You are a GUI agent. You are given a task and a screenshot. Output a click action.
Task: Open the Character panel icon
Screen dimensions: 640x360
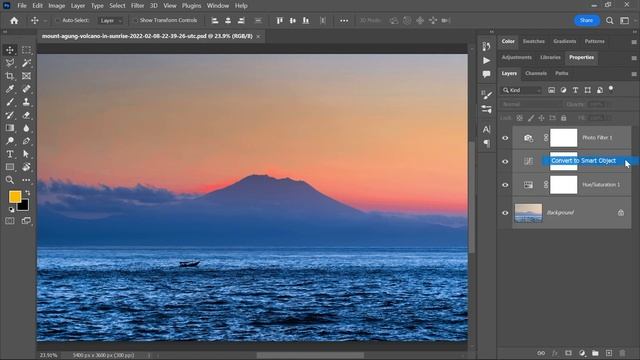tap(487, 130)
